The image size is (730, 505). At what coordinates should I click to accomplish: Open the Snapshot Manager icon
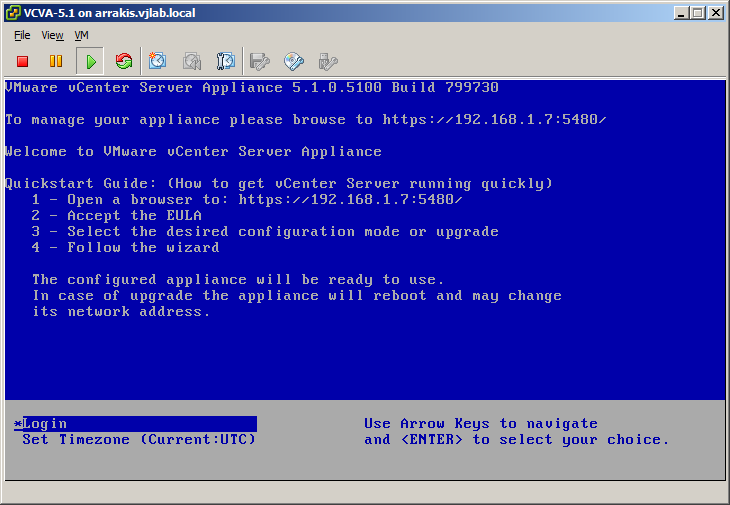[226, 61]
